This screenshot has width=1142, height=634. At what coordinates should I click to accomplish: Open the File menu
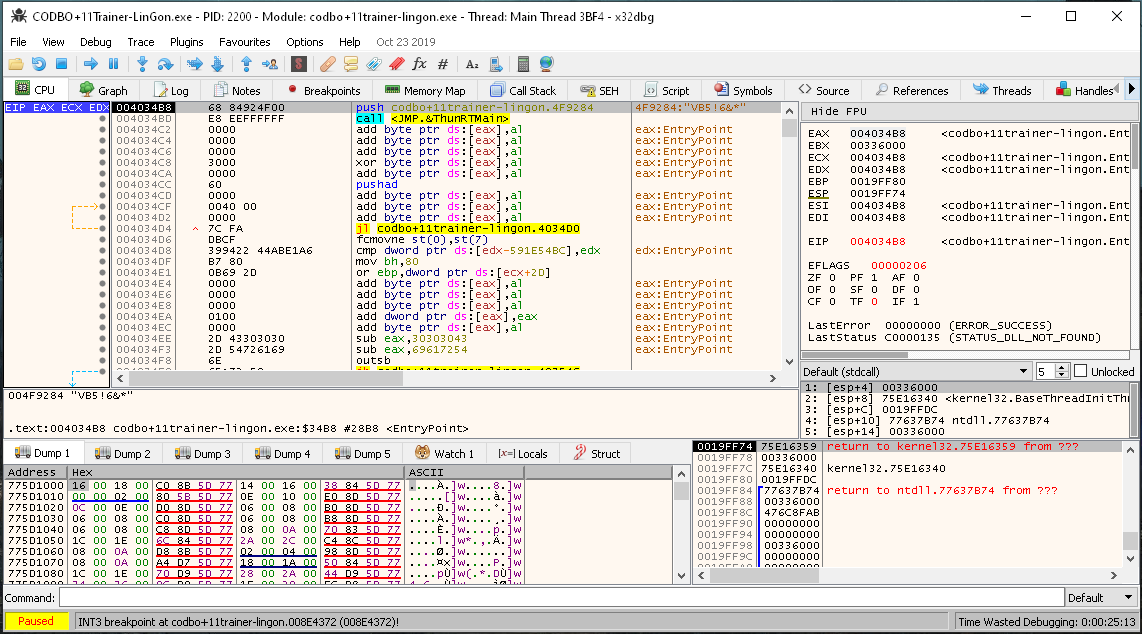(18, 42)
